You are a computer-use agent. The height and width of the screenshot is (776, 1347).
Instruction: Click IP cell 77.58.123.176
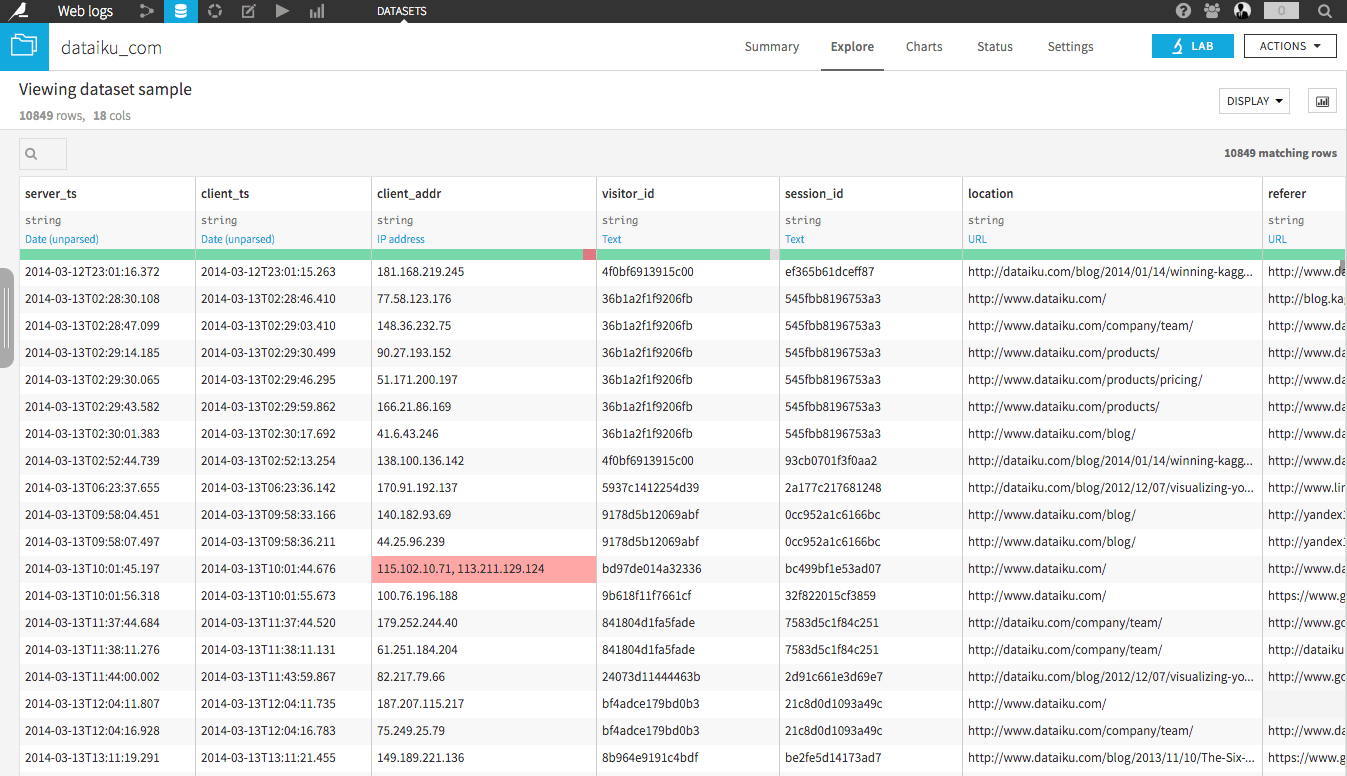coord(484,299)
